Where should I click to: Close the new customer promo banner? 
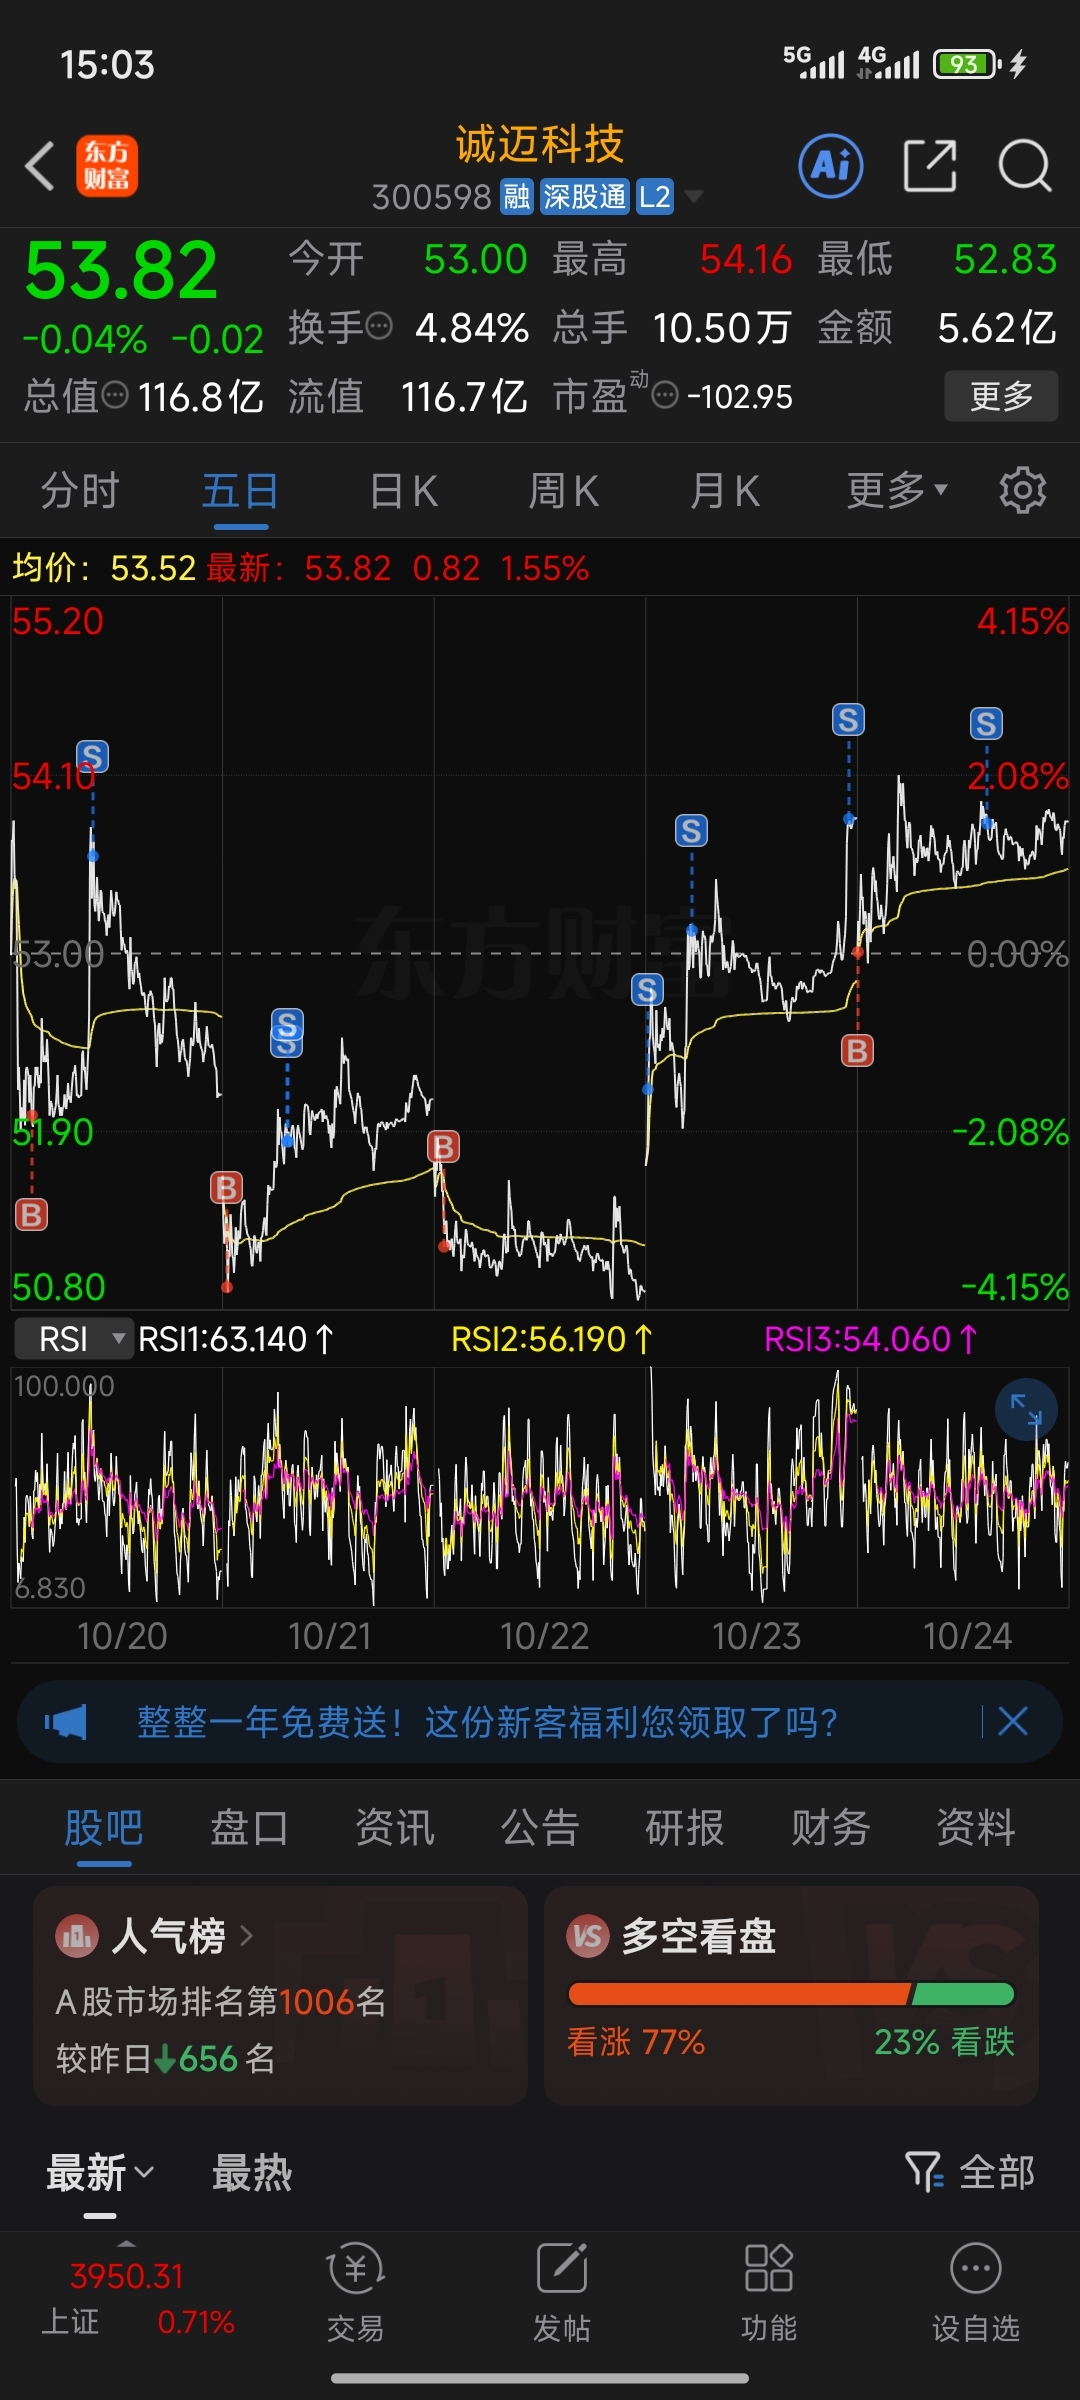(1013, 1721)
